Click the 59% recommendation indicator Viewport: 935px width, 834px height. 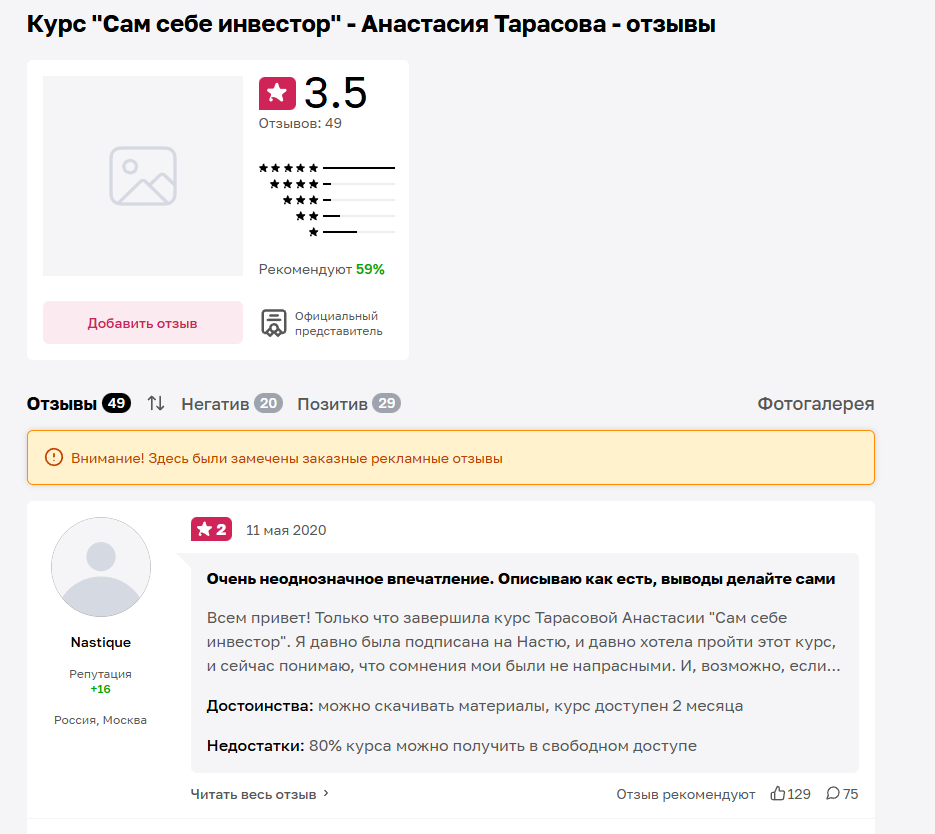[x=370, y=268]
